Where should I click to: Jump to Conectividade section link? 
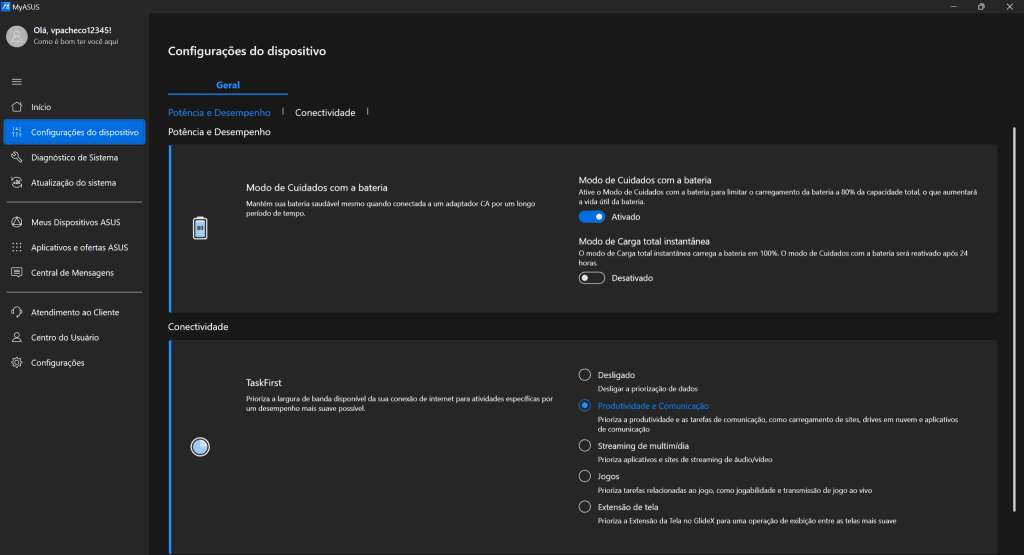coord(325,112)
